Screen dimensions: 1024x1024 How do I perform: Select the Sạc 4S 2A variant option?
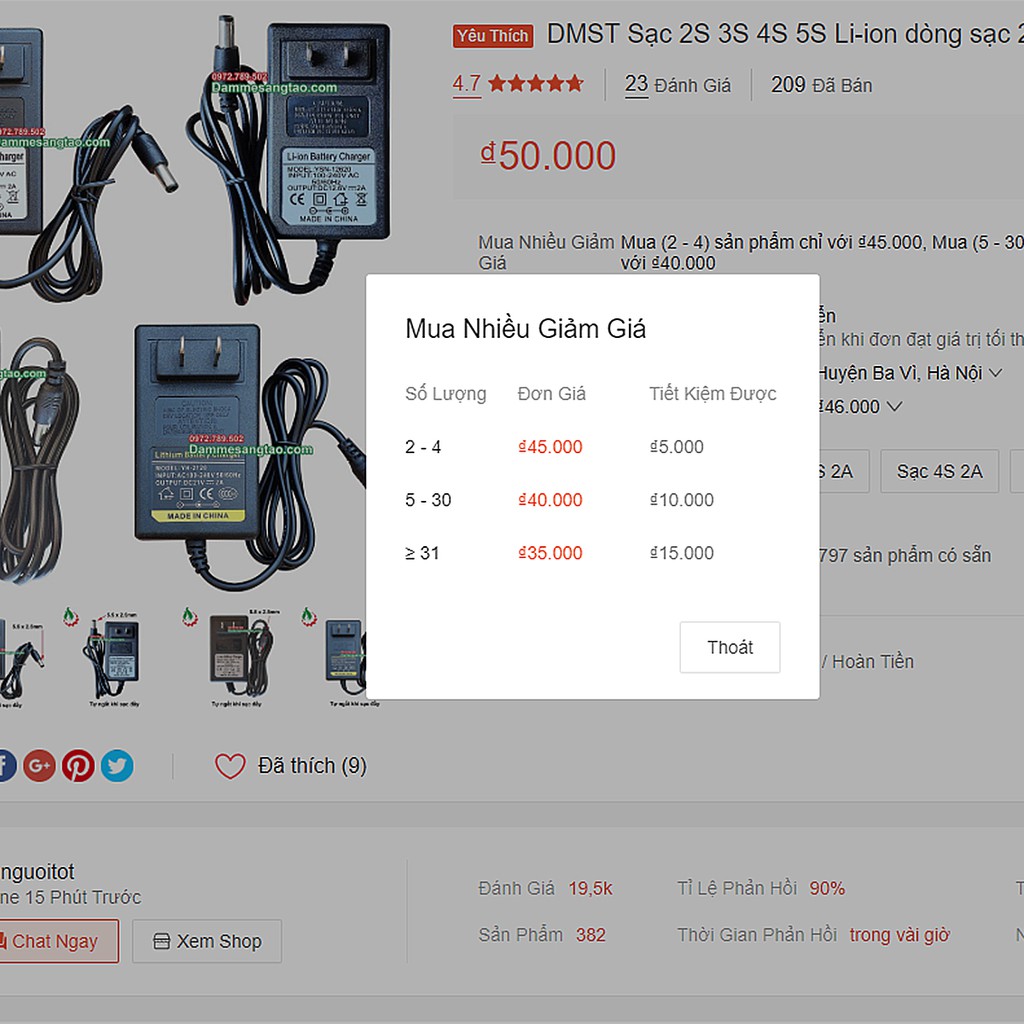point(939,471)
